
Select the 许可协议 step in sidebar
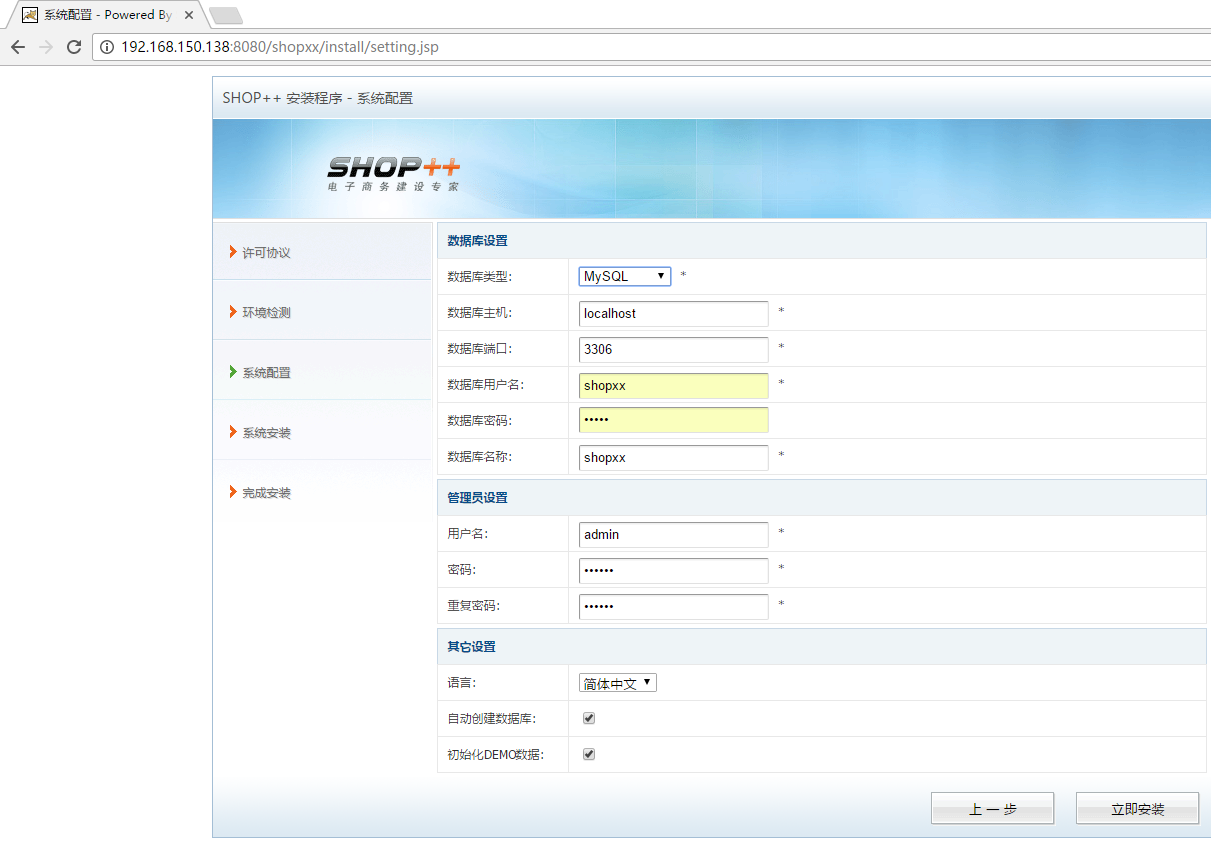click(x=266, y=253)
